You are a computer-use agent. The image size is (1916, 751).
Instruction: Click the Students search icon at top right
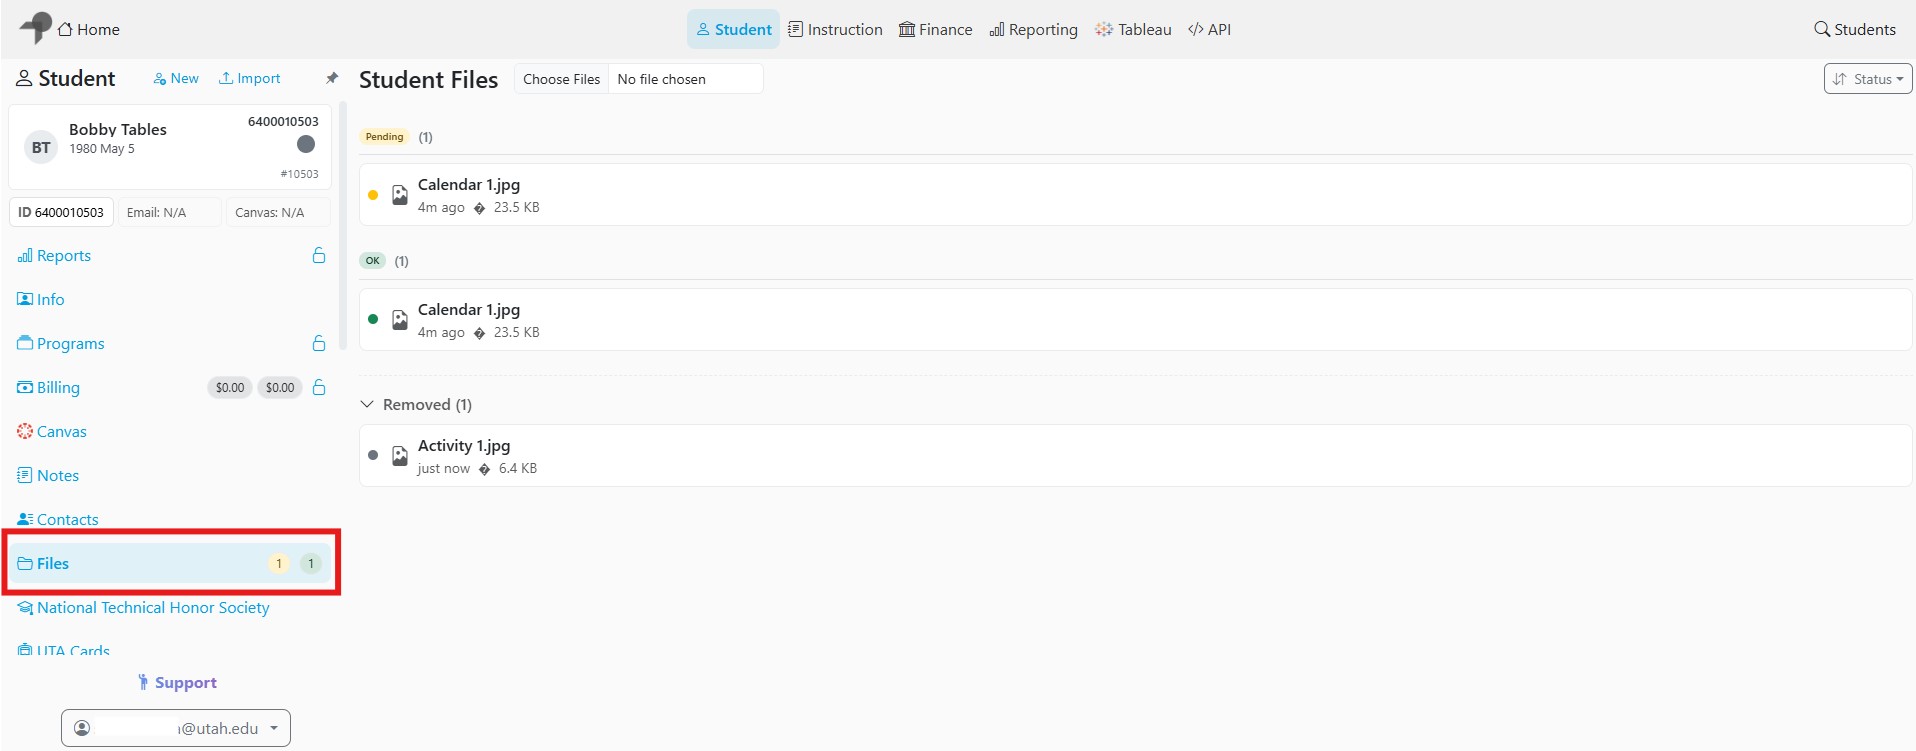[1822, 29]
